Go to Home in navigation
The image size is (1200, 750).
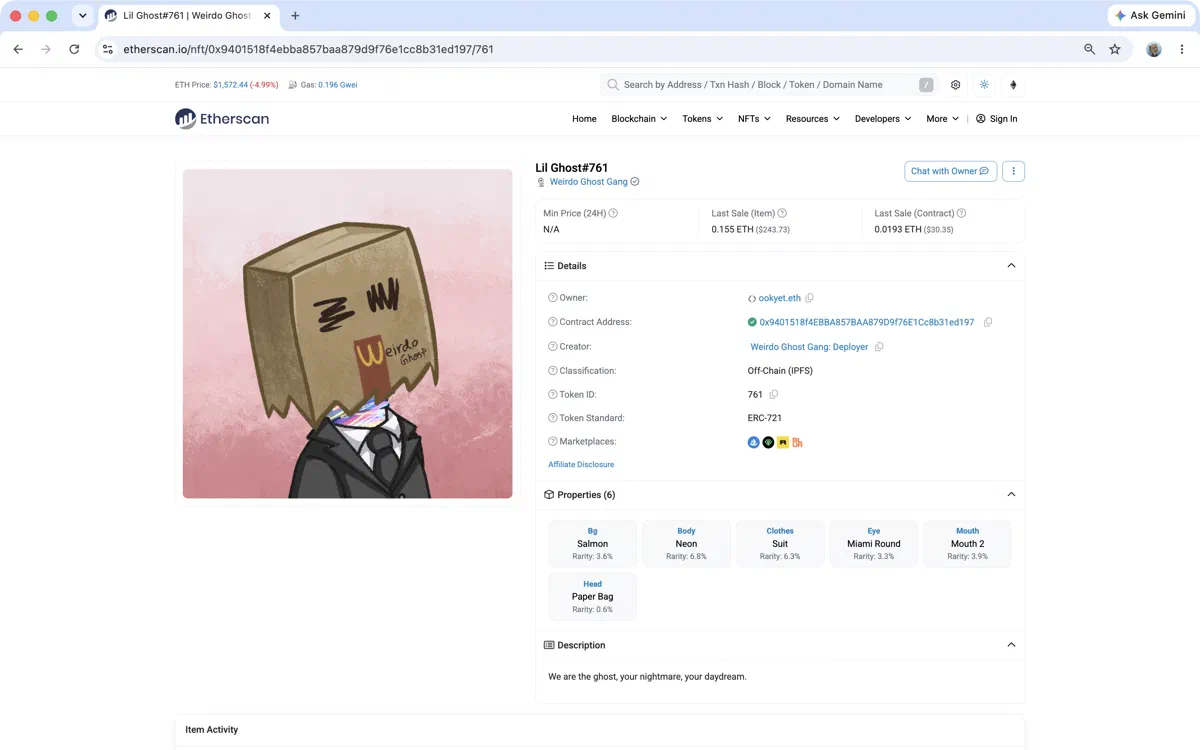point(584,119)
